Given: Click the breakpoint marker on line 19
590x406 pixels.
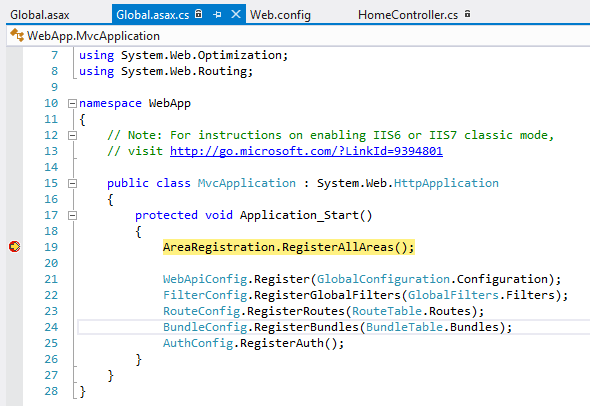Looking at the screenshot, I should tap(14, 247).
